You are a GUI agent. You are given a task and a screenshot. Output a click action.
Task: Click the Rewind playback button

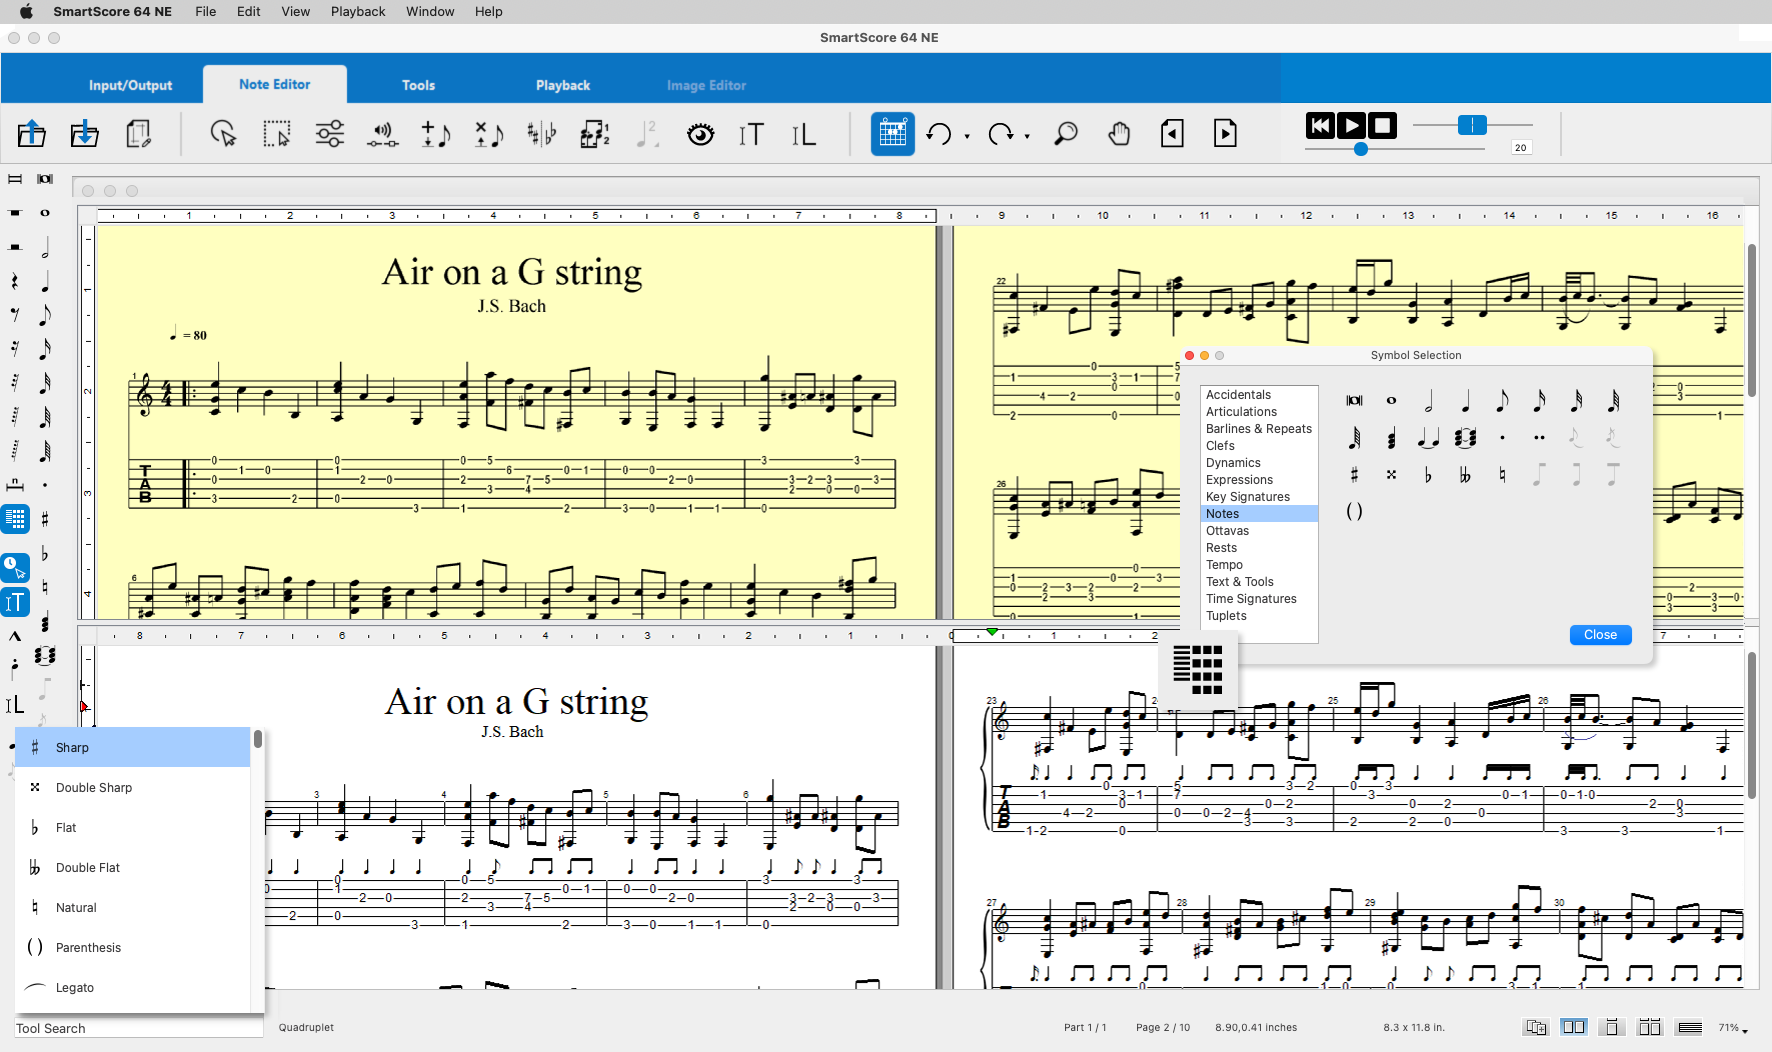click(1320, 125)
